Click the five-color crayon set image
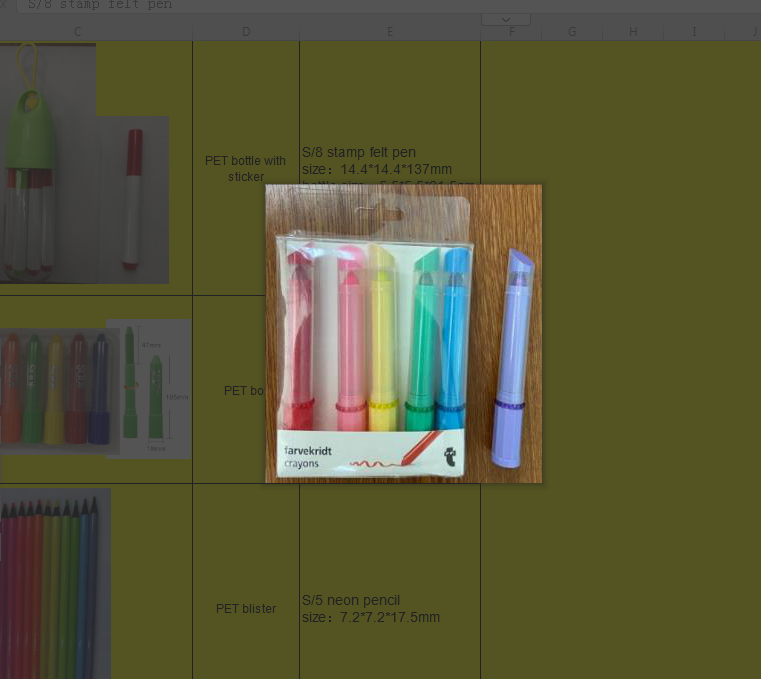This screenshot has height=679, width=761. coord(59,391)
